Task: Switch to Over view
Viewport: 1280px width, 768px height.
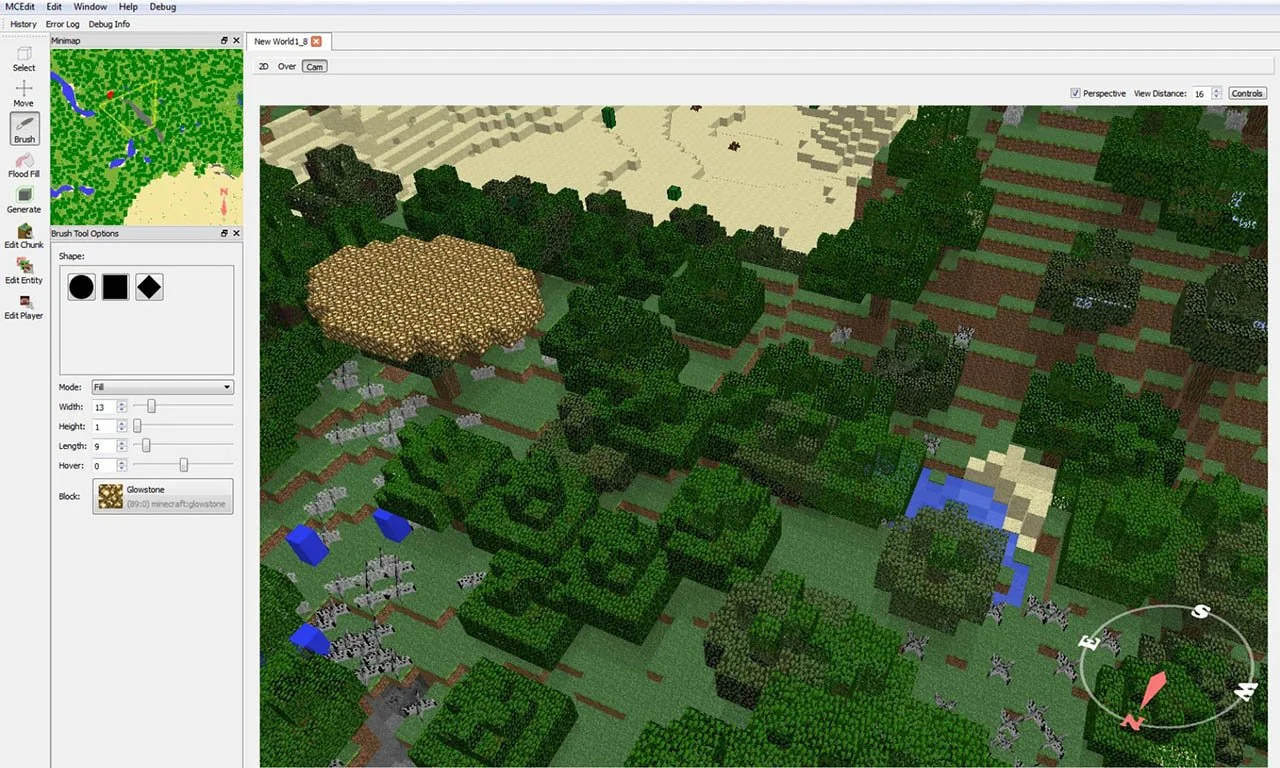Action: click(x=287, y=67)
